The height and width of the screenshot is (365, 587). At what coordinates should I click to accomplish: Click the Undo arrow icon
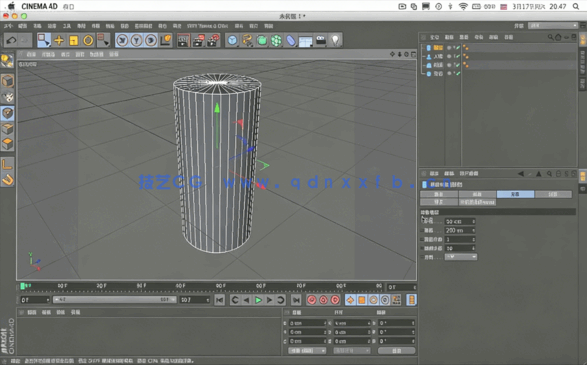pos(11,40)
